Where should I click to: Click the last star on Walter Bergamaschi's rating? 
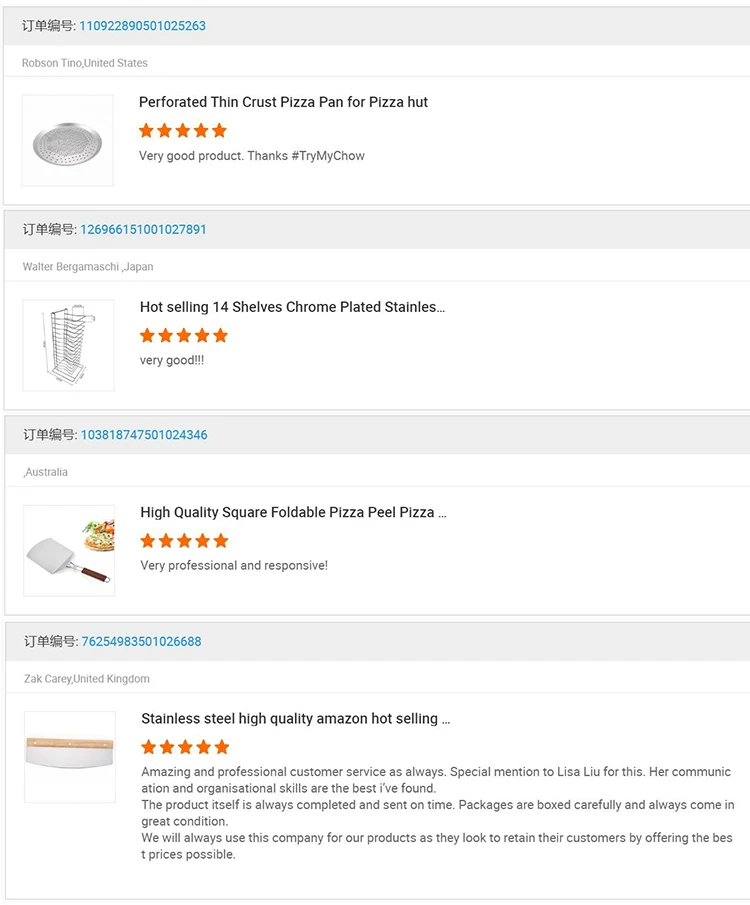(x=221, y=335)
